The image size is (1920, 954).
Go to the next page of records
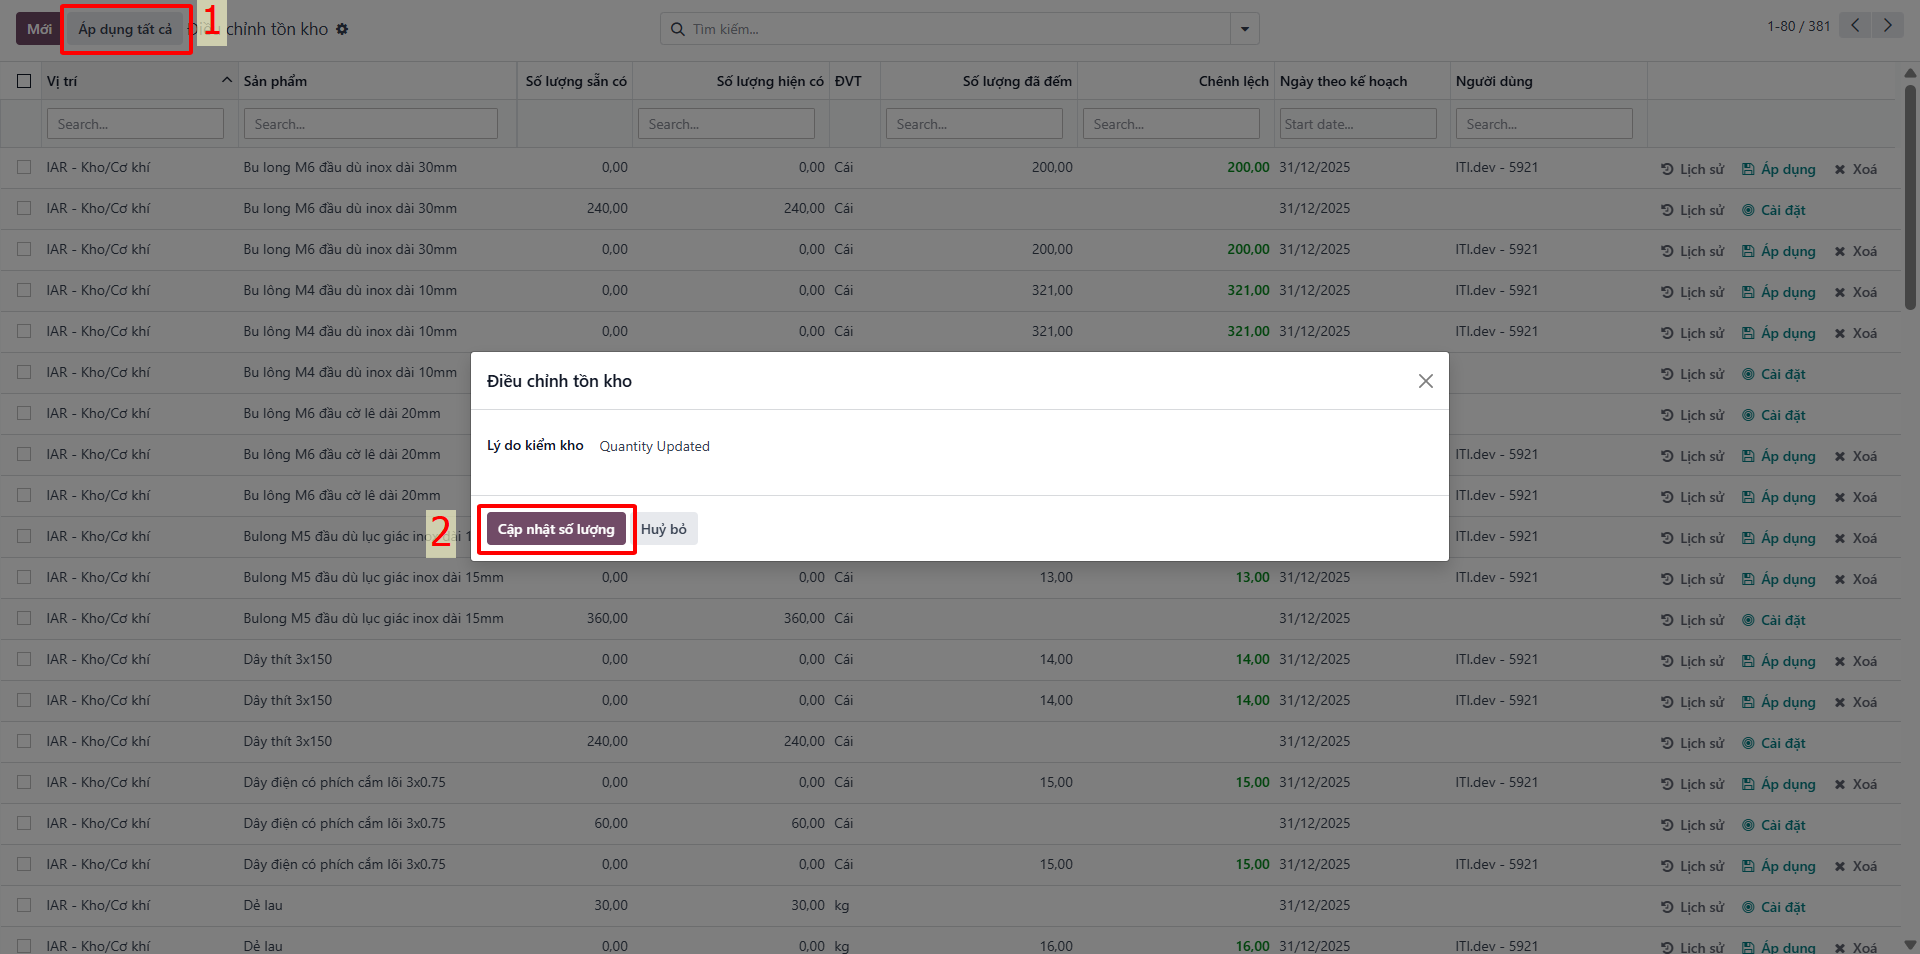pyautogui.click(x=1888, y=26)
